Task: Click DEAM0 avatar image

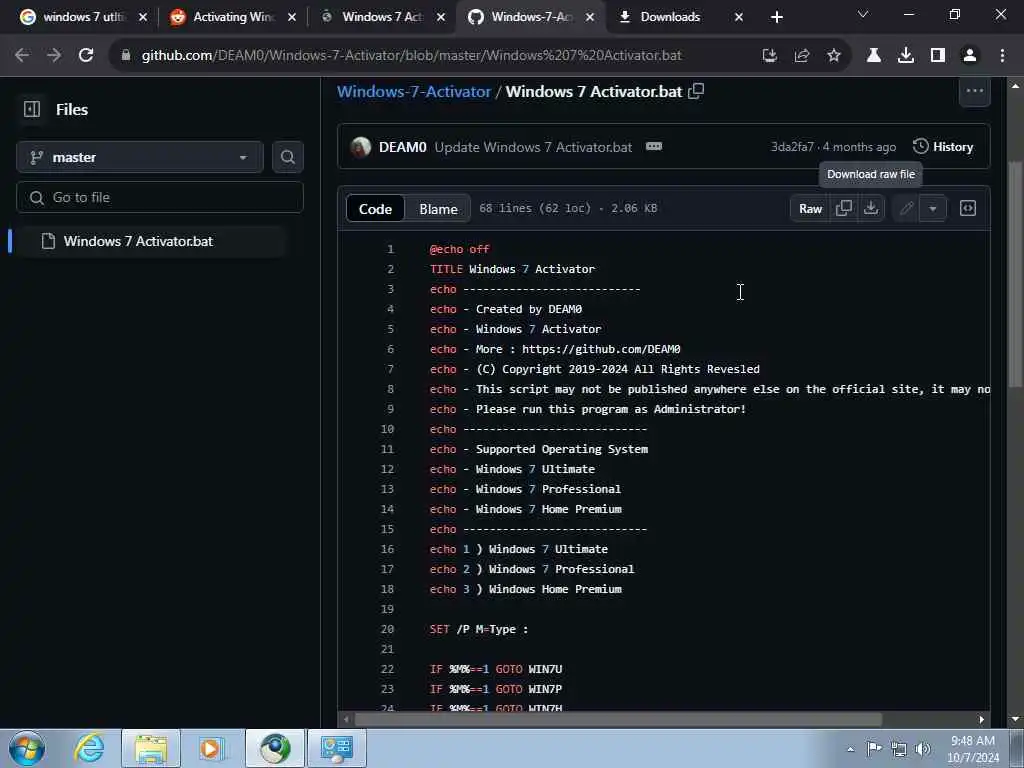Action: tap(360, 147)
